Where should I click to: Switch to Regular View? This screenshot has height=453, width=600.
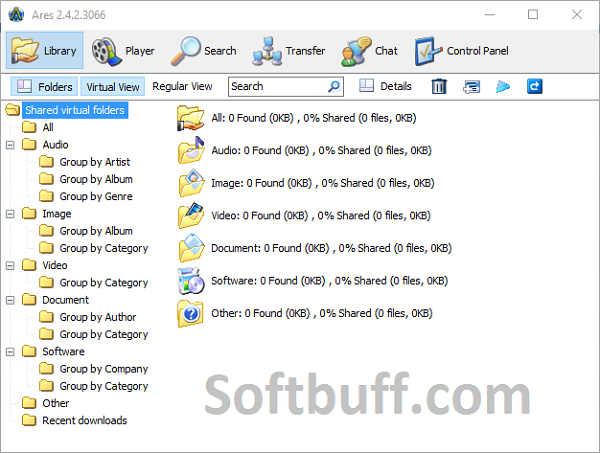click(x=182, y=86)
